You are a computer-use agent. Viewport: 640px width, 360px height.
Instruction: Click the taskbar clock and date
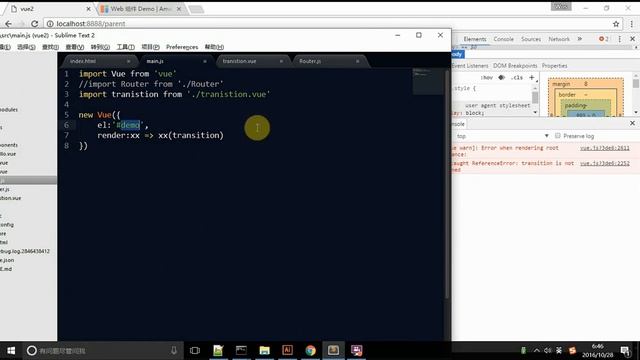point(598,351)
